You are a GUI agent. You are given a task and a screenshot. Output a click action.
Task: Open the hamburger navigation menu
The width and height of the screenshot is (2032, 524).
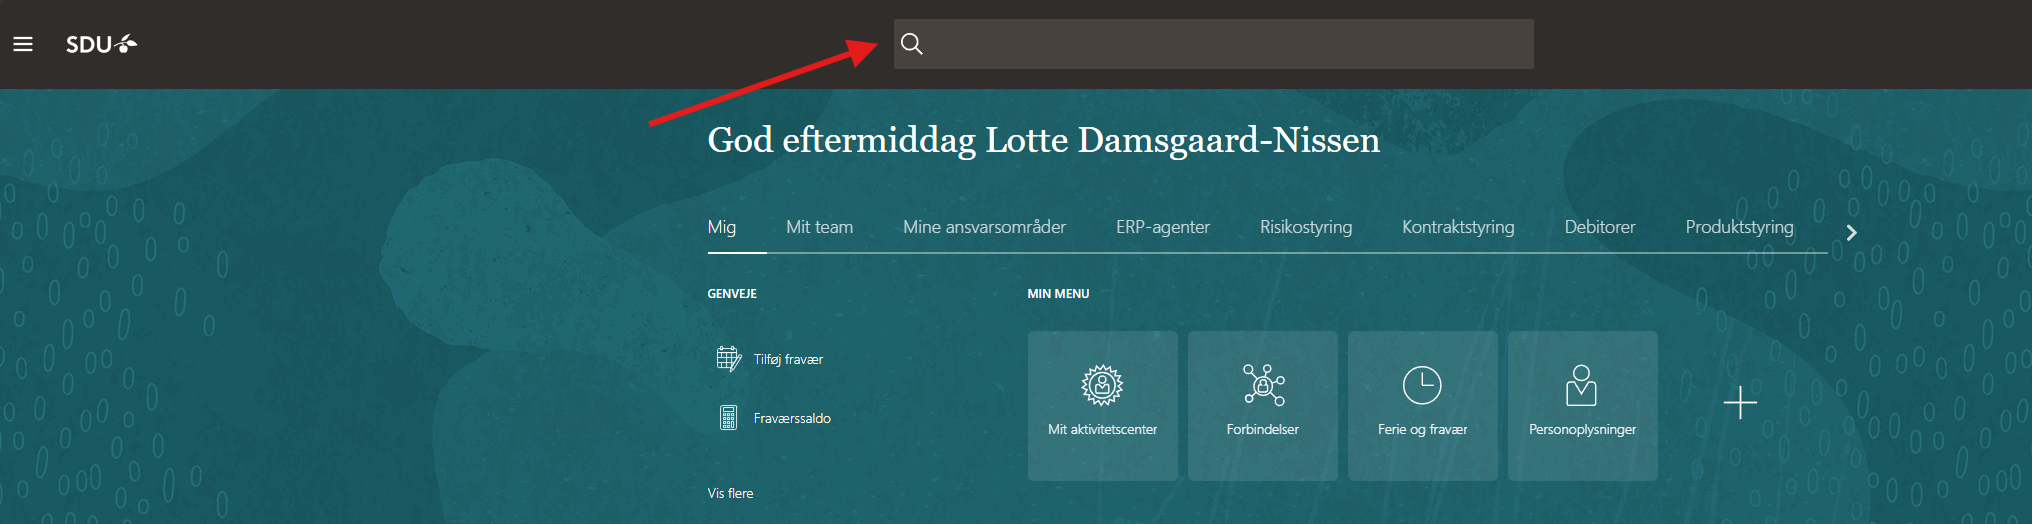[x=23, y=44]
